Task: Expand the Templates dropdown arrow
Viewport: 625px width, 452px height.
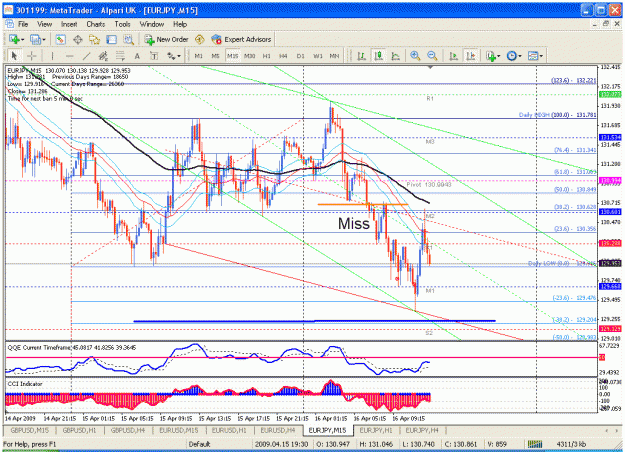Action: coord(541,56)
